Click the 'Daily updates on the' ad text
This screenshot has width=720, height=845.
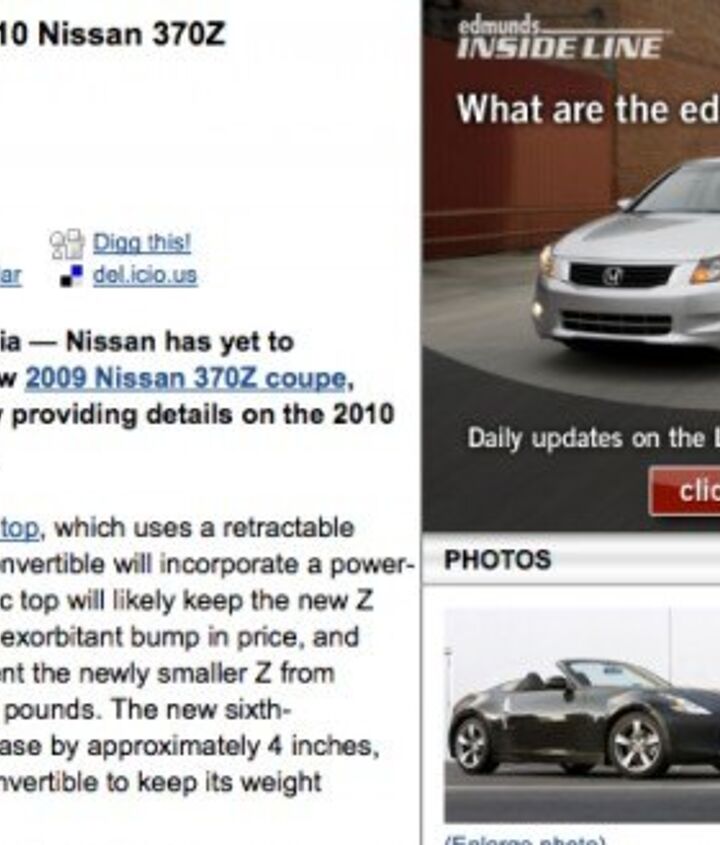click(586, 438)
